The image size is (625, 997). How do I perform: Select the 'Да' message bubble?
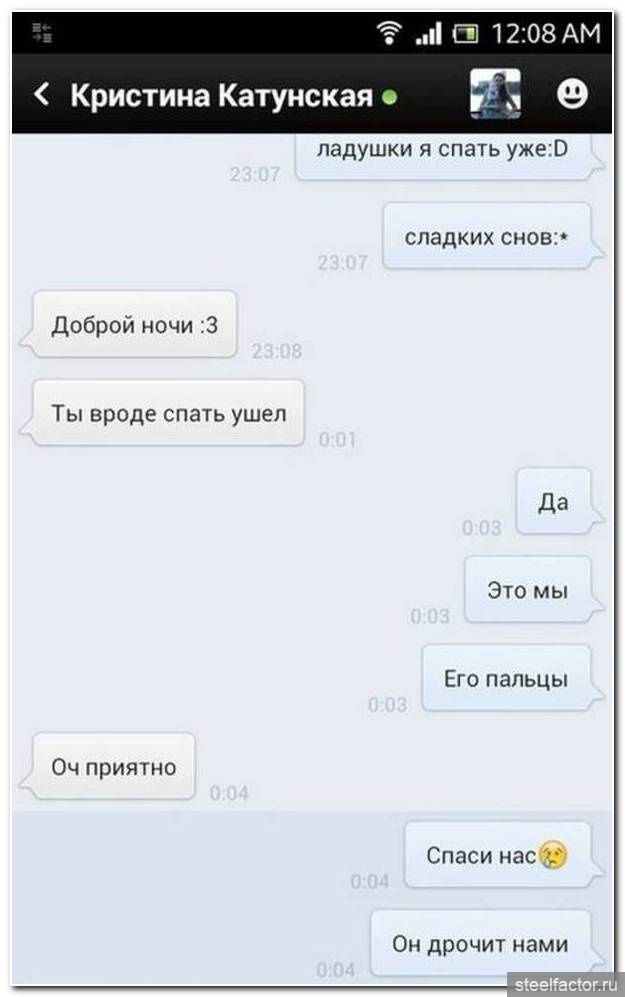coord(553,502)
